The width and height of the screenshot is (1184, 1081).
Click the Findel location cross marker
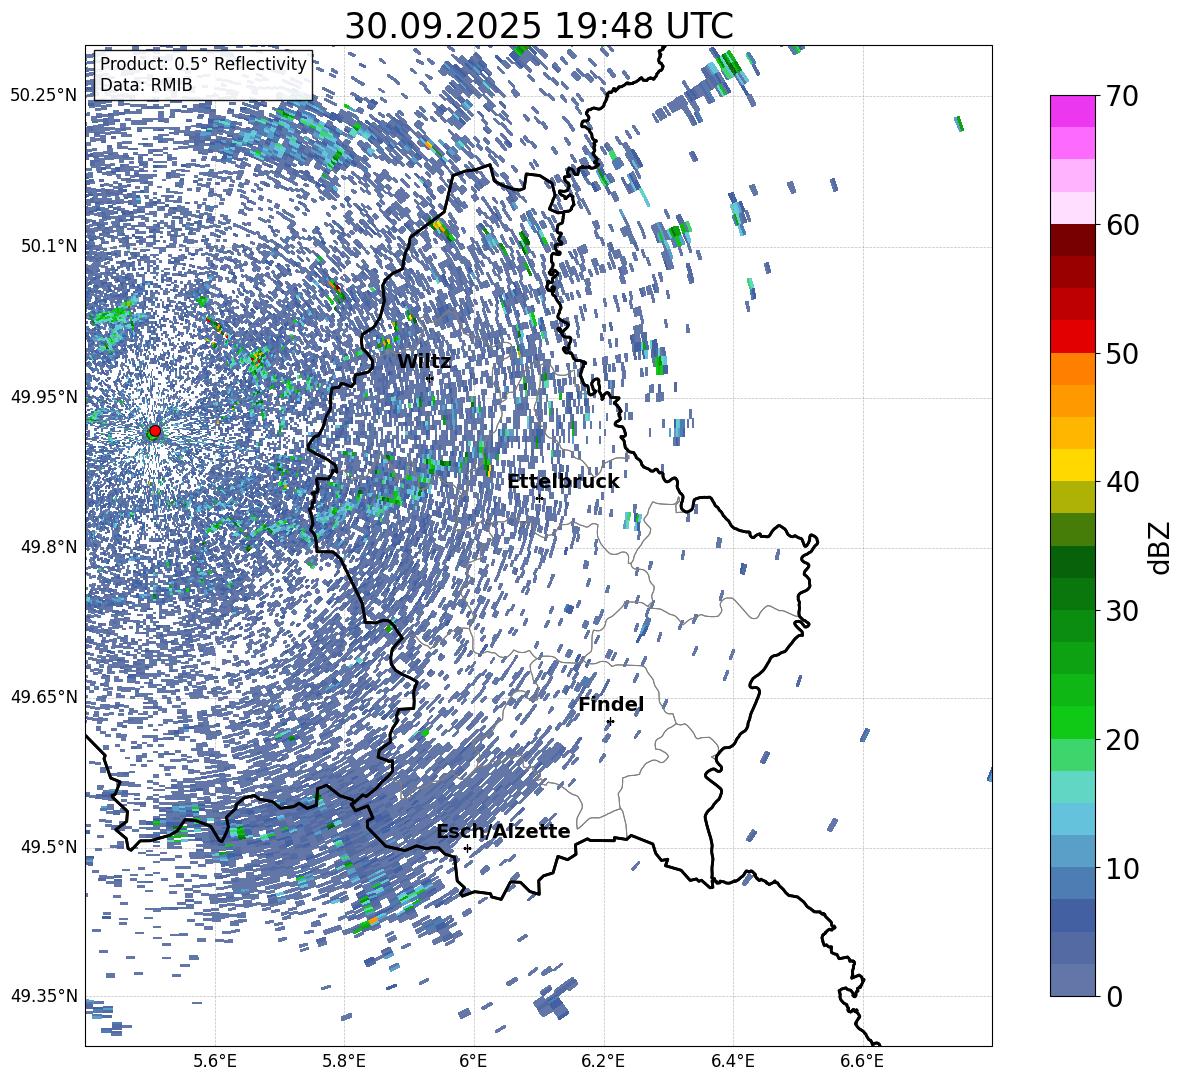[610, 722]
